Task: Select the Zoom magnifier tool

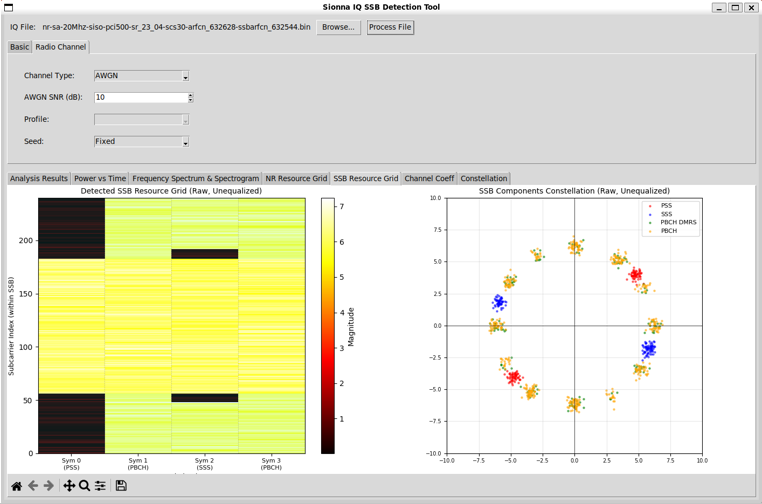Action: click(85, 486)
